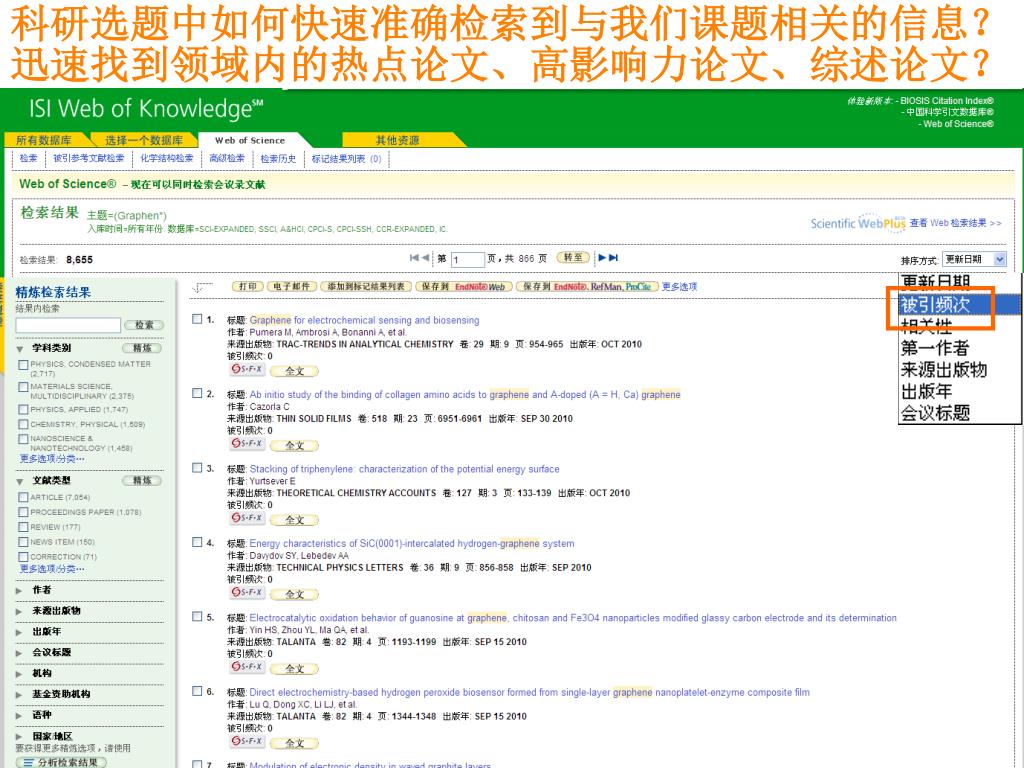1024x768 pixels.
Task: Switch to the 选择一个数据库 tab
Action: point(144,140)
